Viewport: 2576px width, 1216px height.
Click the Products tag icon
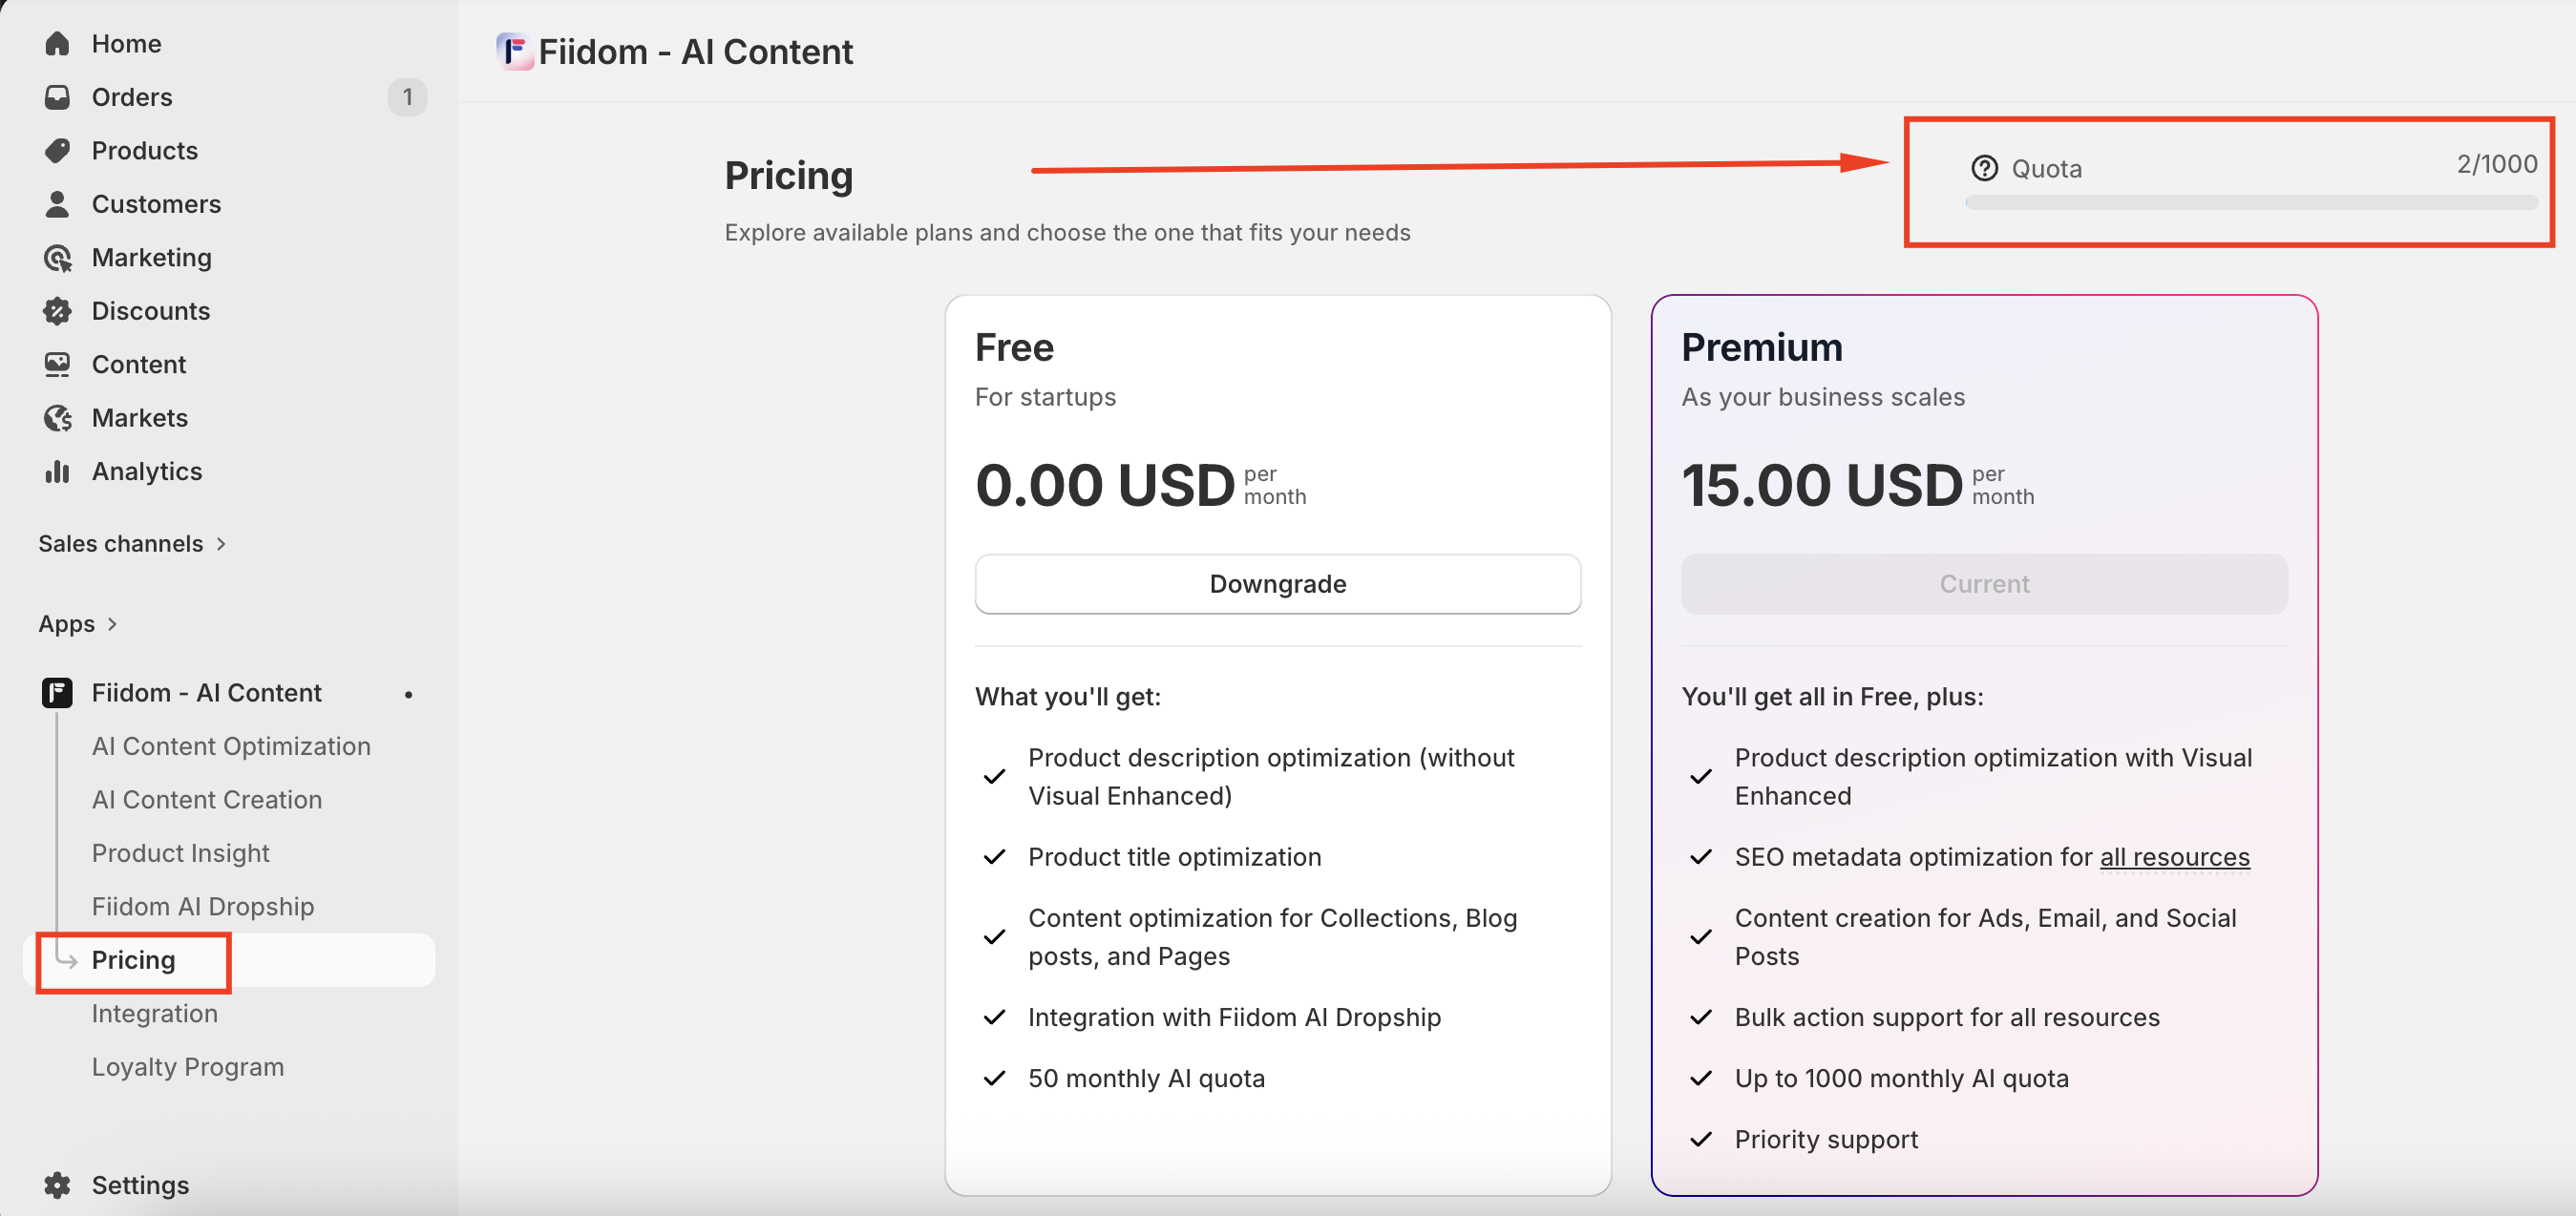coord(57,151)
